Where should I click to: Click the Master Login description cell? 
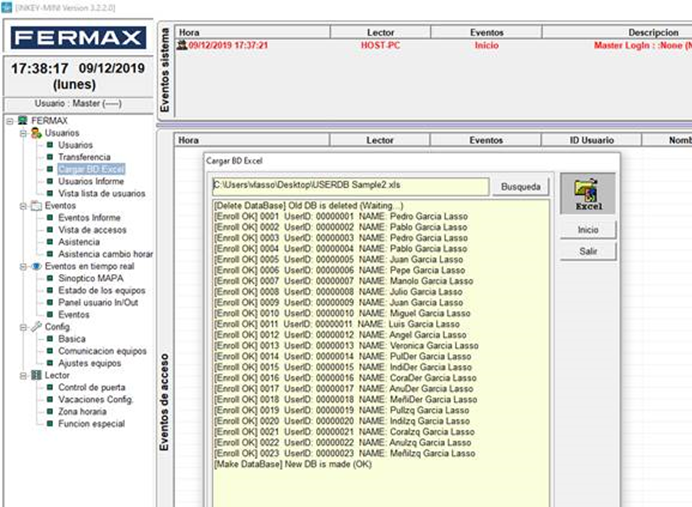(643, 45)
